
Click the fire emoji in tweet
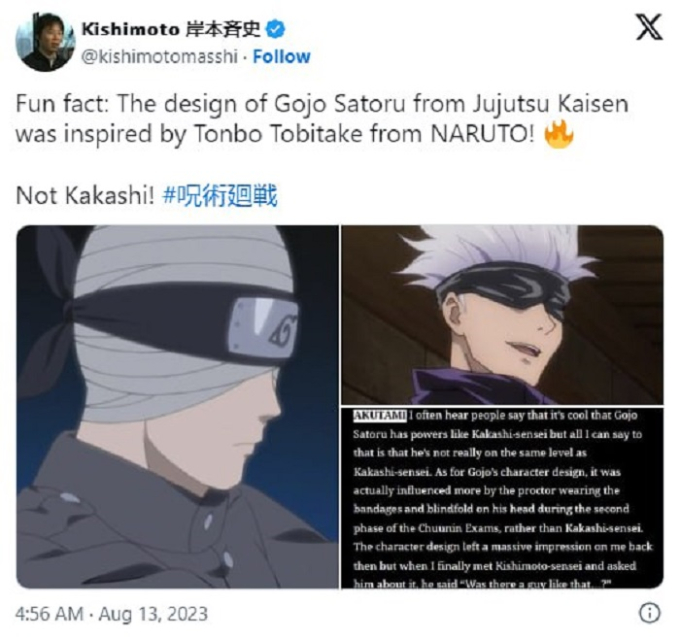click(559, 134)
